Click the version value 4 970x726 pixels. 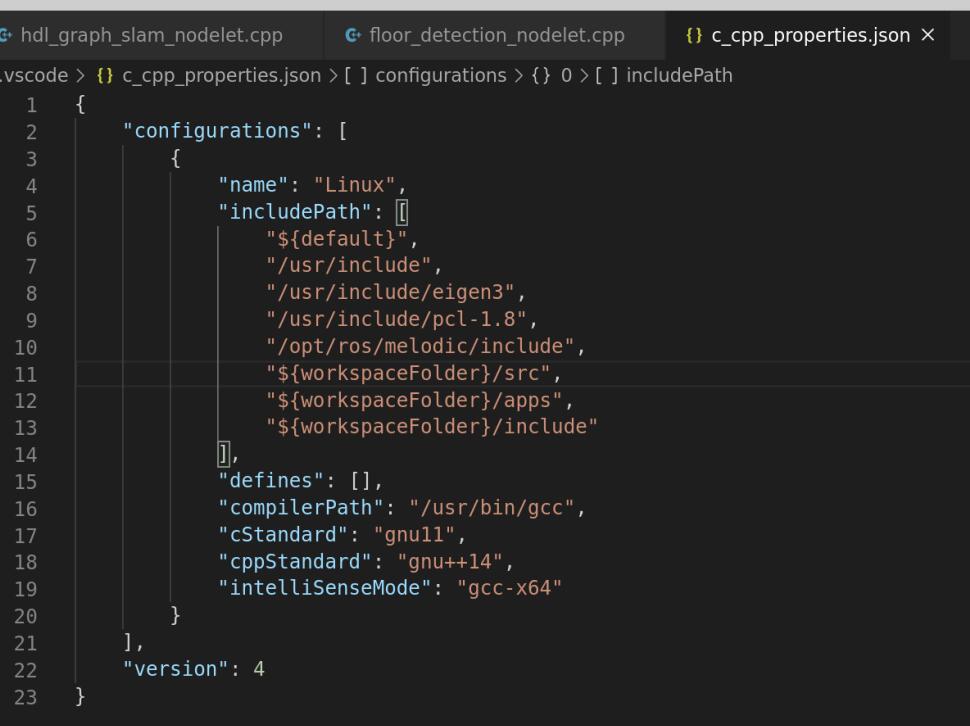click(x=259, y=669)
